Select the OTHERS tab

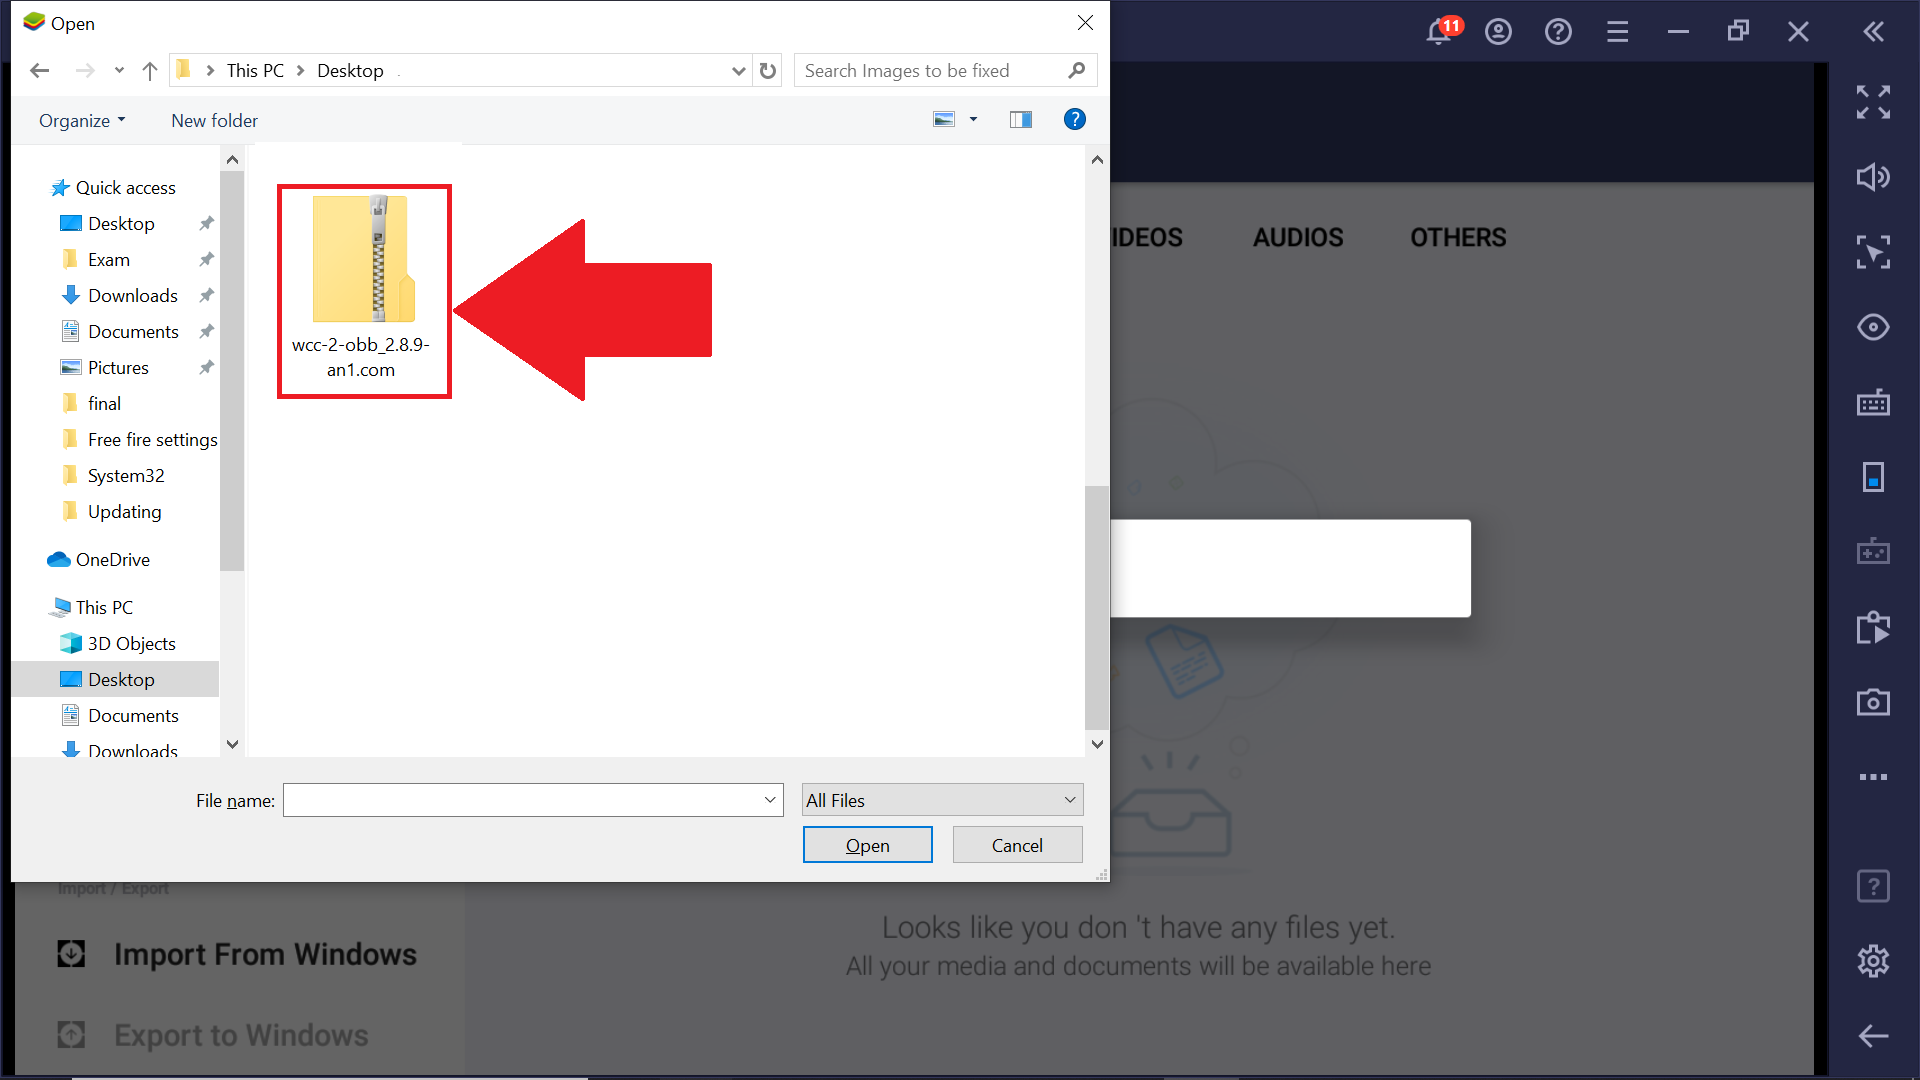[1458, 237]
